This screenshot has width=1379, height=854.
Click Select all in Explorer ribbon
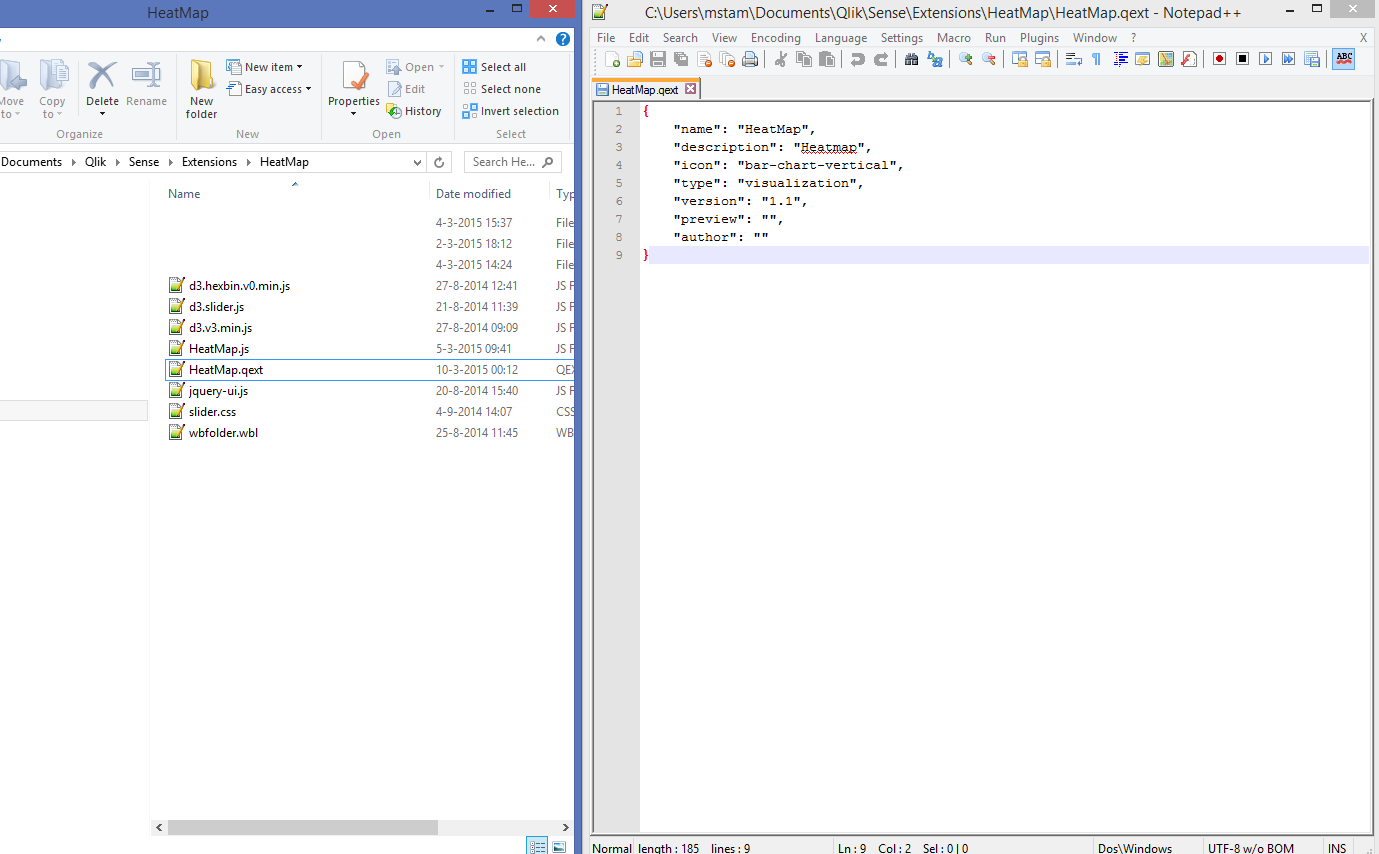494,67
